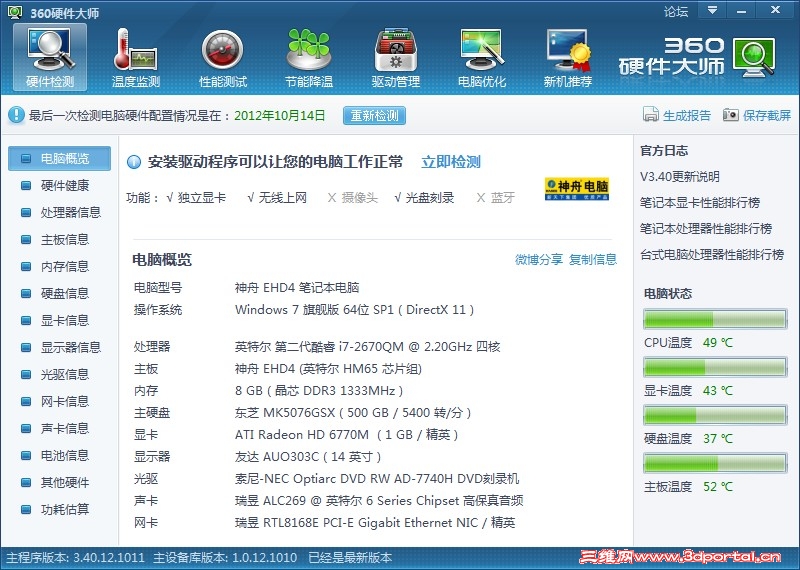Click the ATI Radeon HD 6770M text
This screenshot has width=800, height=570.
coord(346,435)
